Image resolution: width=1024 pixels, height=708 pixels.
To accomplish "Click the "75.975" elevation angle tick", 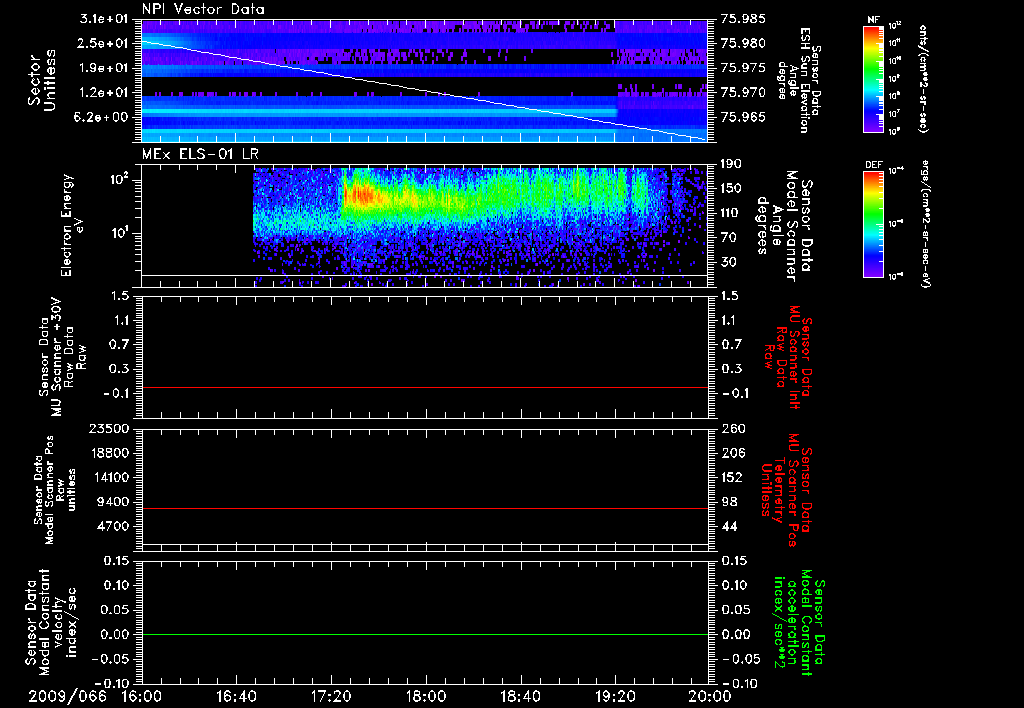I will 743,68.
